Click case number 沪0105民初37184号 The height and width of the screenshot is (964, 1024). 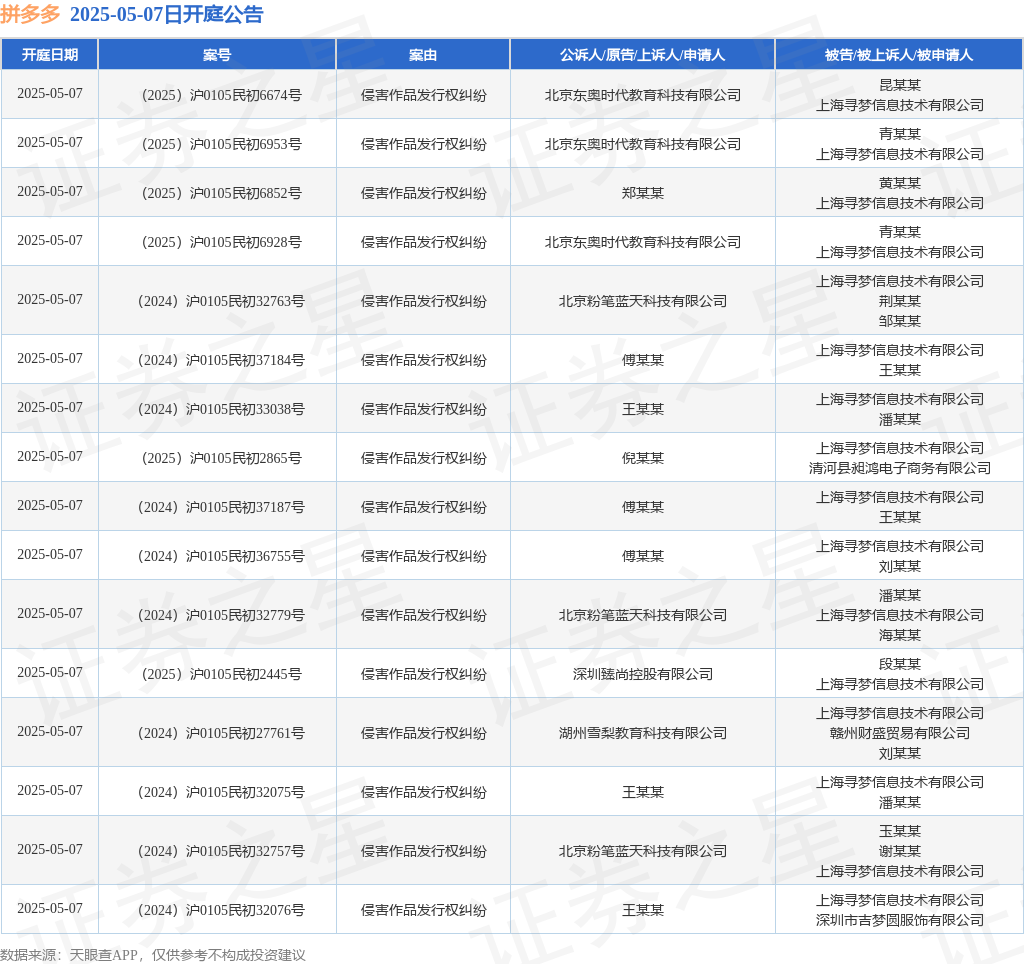[x=221, y=360]
